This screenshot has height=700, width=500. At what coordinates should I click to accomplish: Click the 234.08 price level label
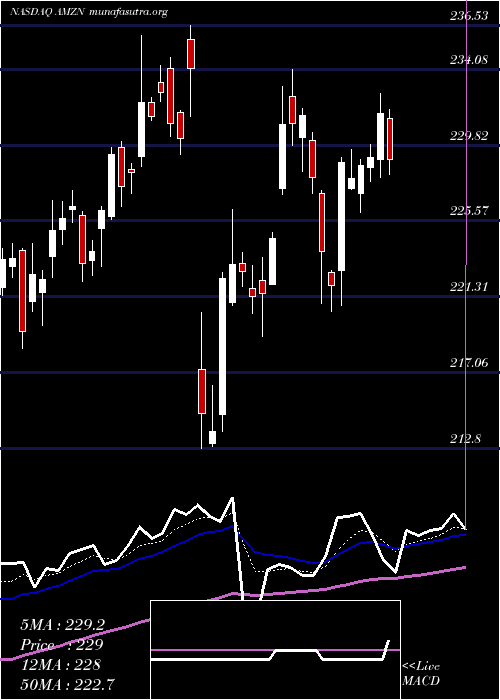tap(468, 59)
